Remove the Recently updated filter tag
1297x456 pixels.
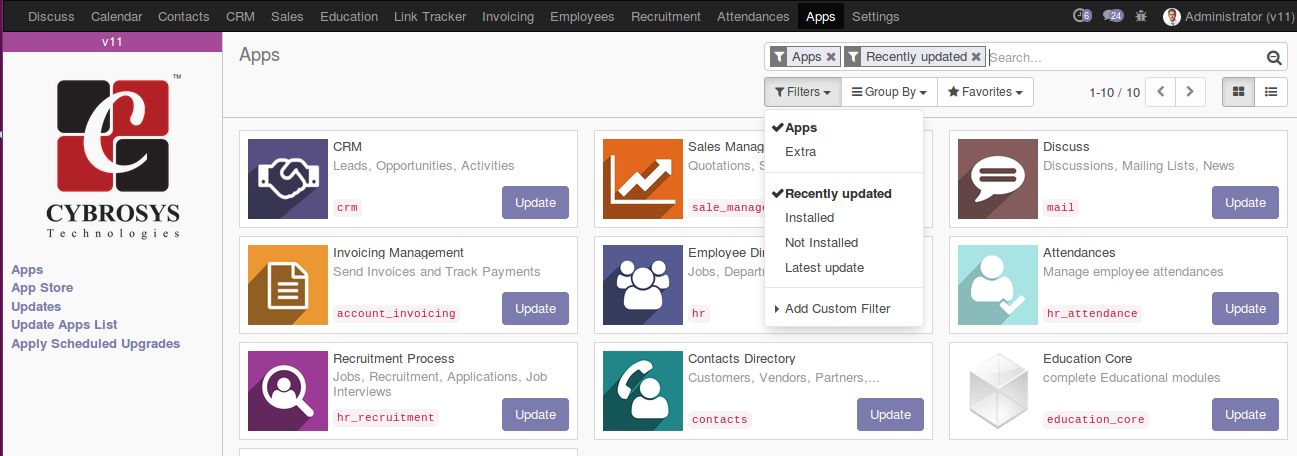click(x=976, y=57)
